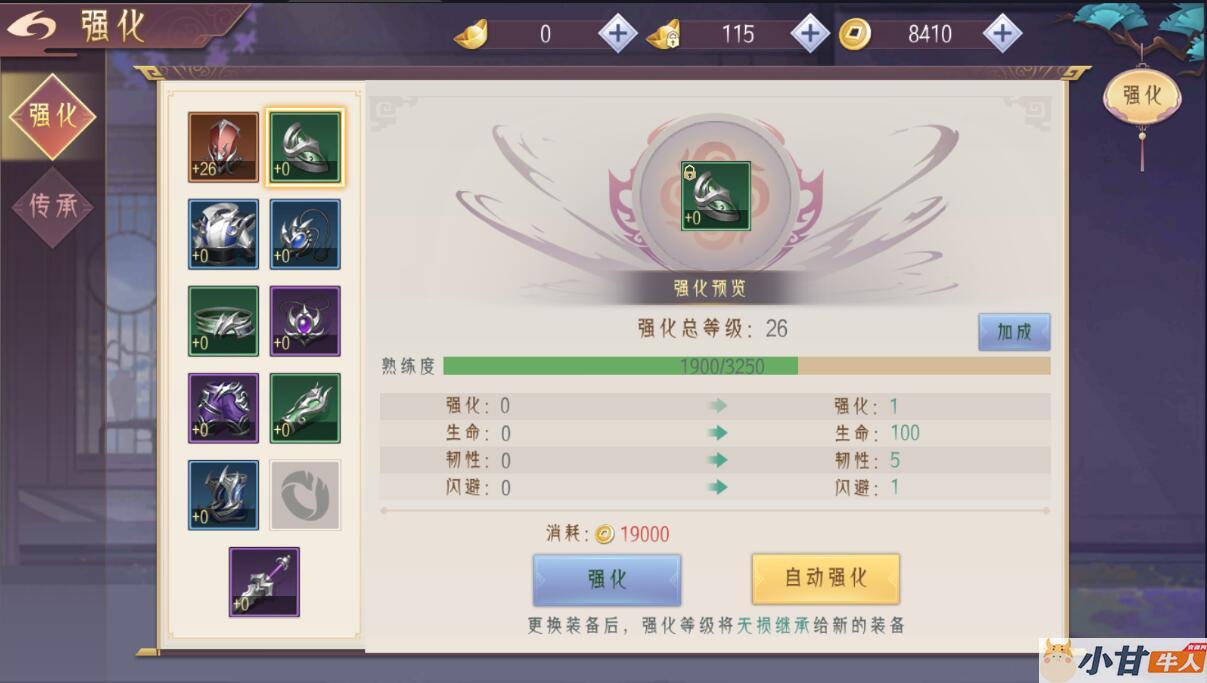Viewport: 1207px width, 683px height.
Task: Switch to the 传承 side tab
Action: (52, 206)
